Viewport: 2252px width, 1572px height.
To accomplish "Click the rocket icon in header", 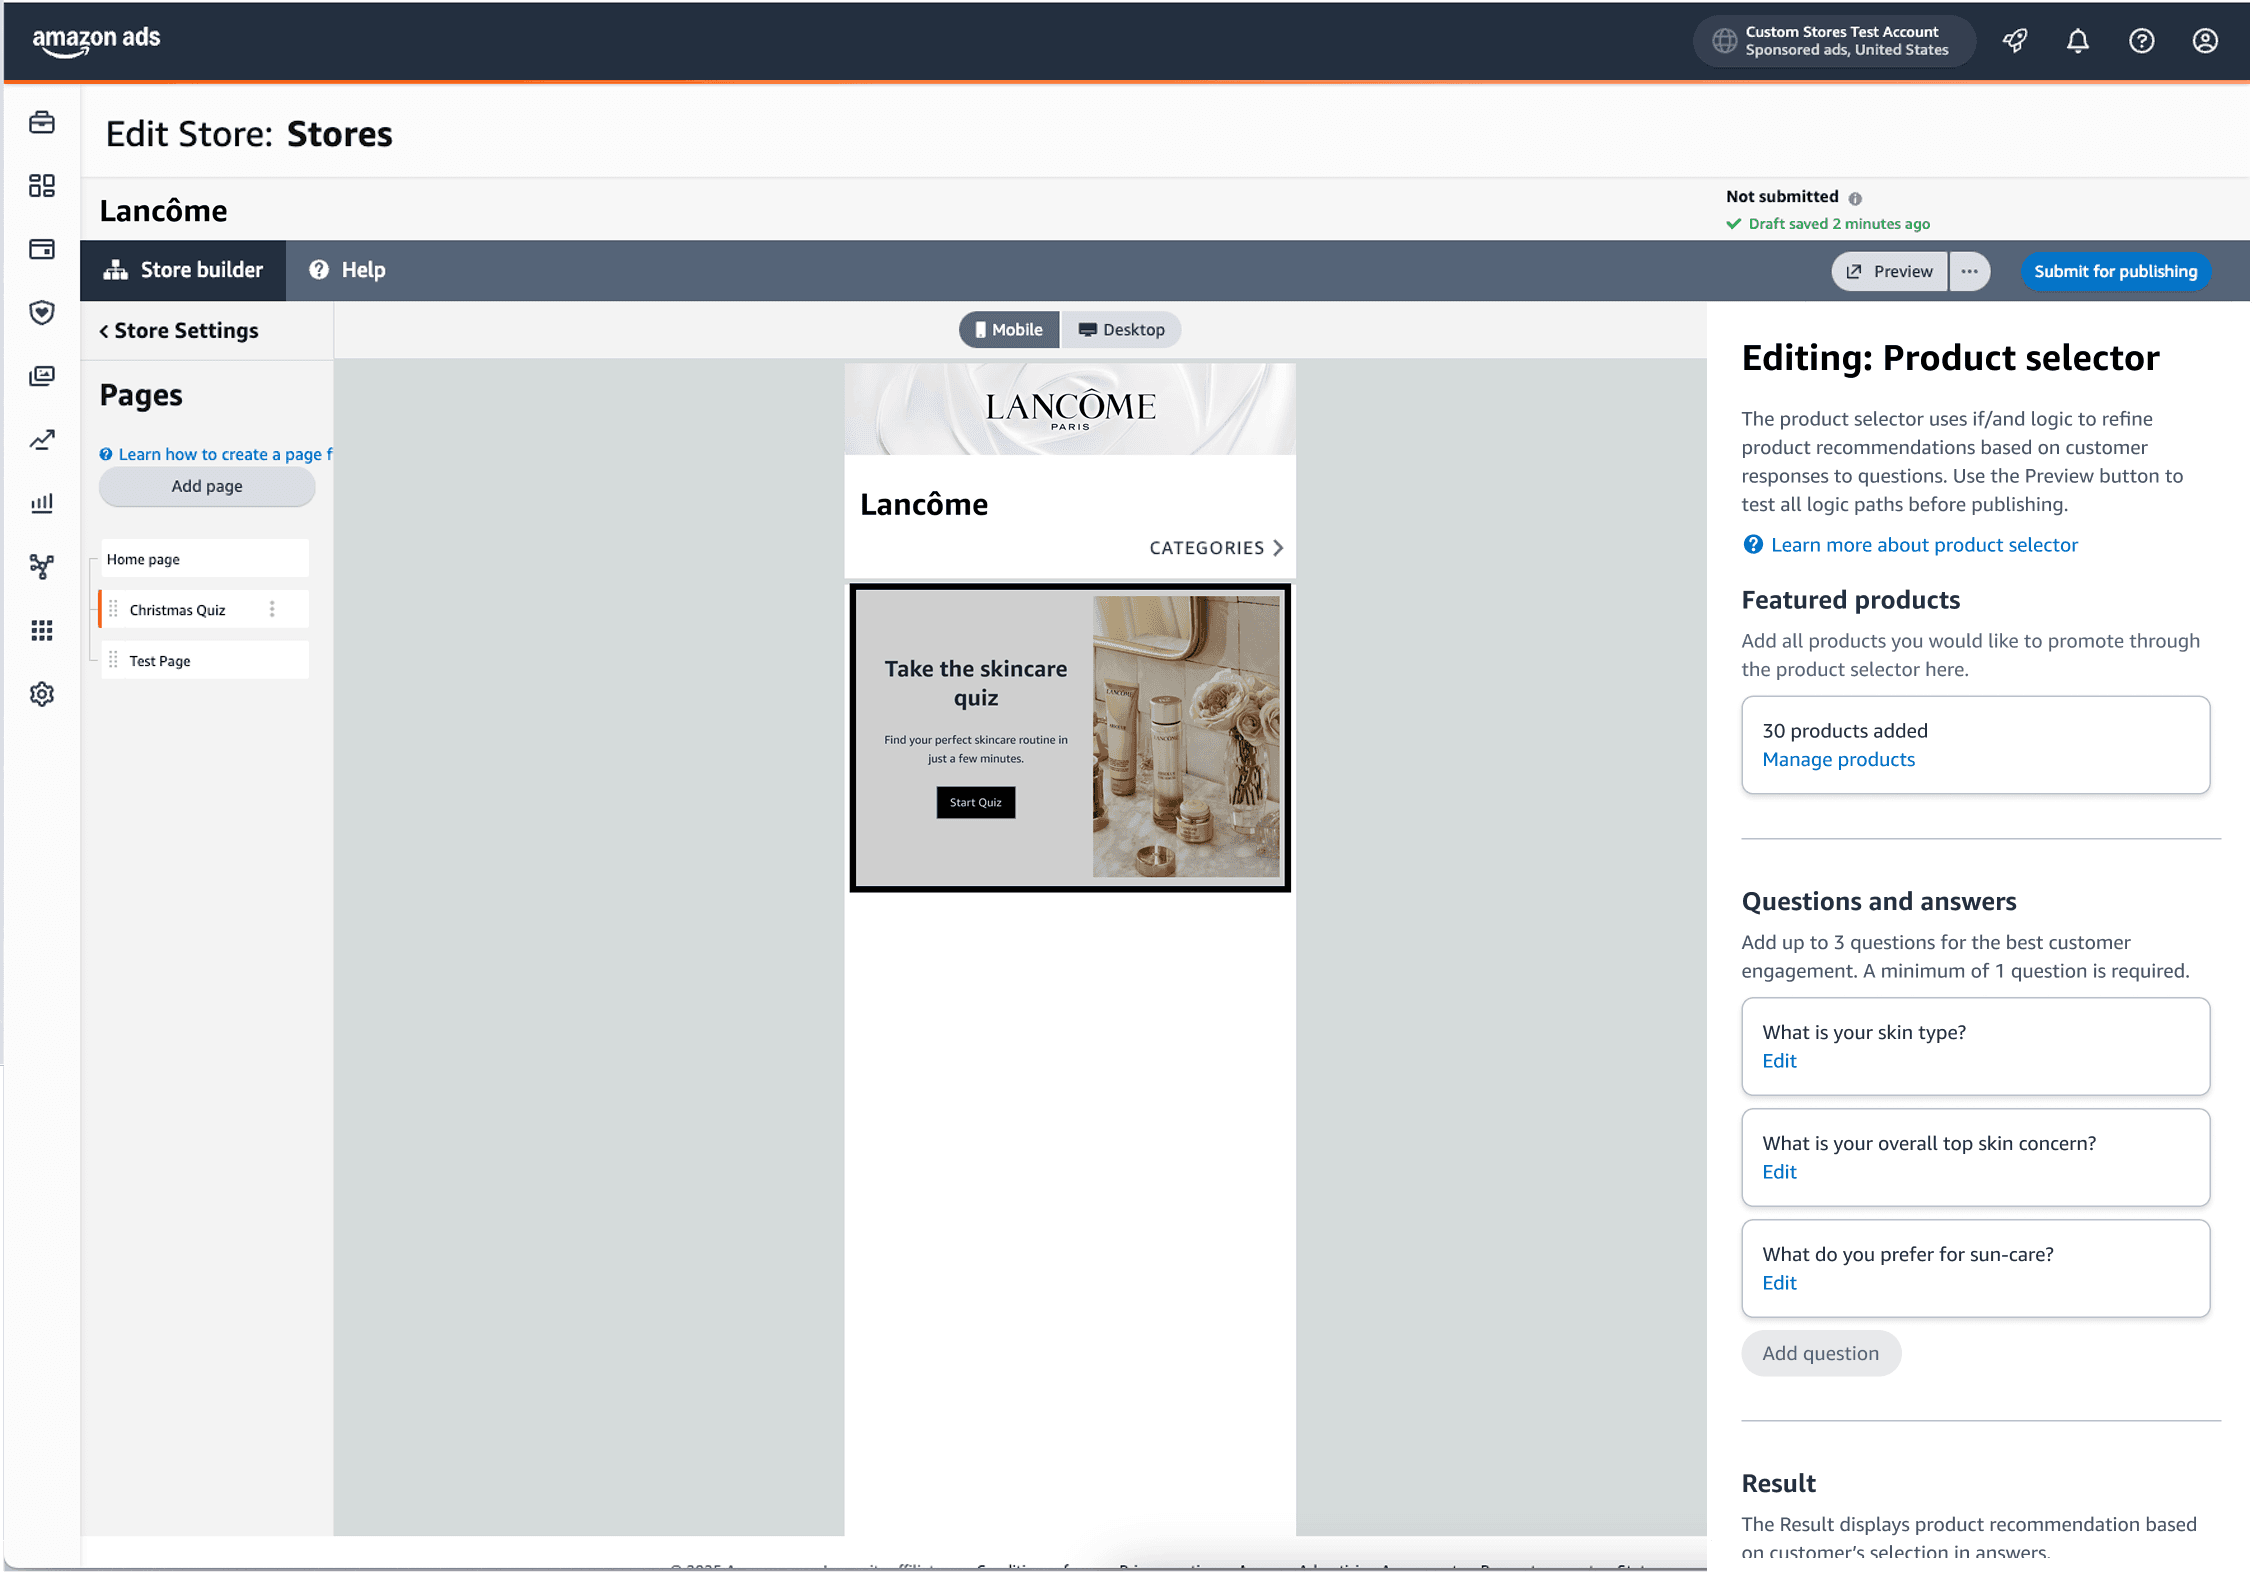I will coord(2014,41).
